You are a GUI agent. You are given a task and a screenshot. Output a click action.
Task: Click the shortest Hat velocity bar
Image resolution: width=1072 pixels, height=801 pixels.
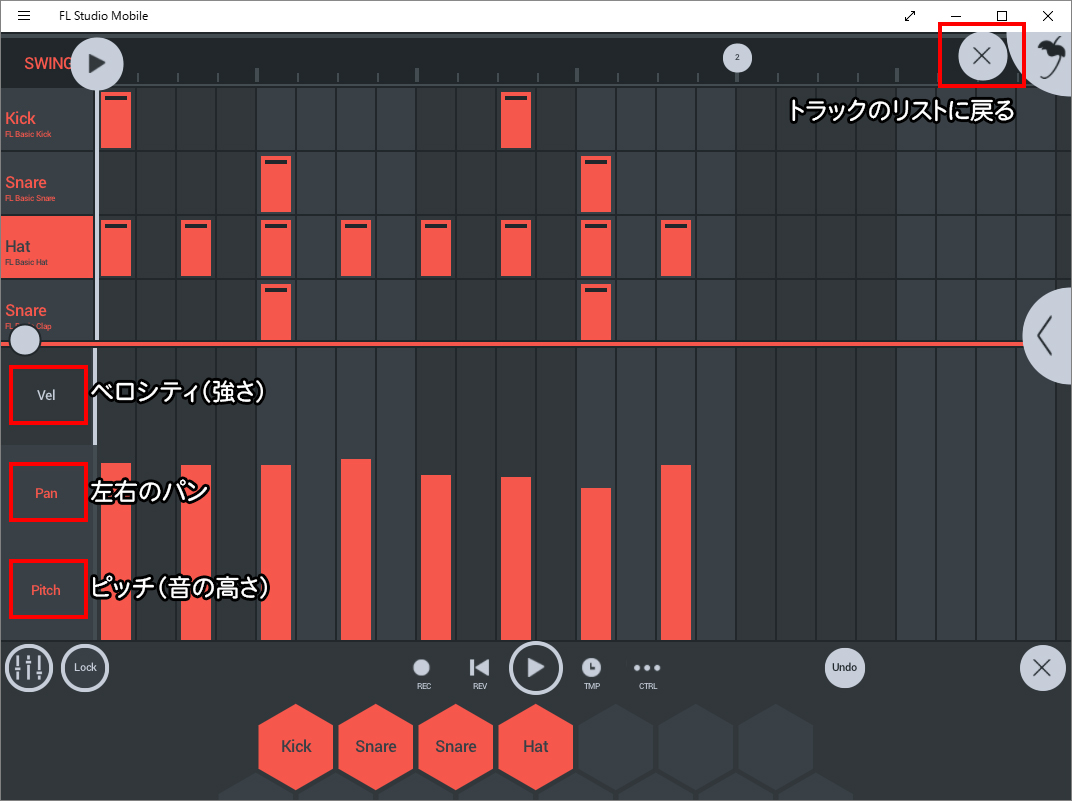tap(596, 564)
